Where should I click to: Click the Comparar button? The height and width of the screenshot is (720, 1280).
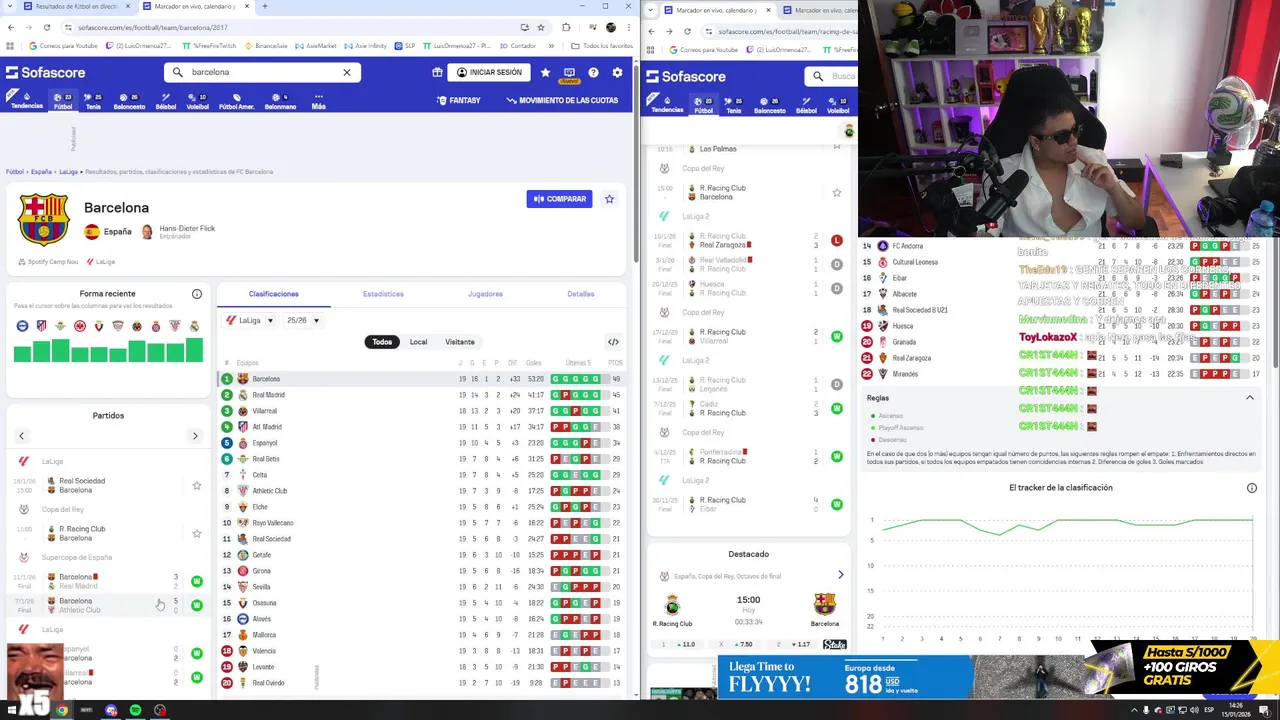pos(559,199)
